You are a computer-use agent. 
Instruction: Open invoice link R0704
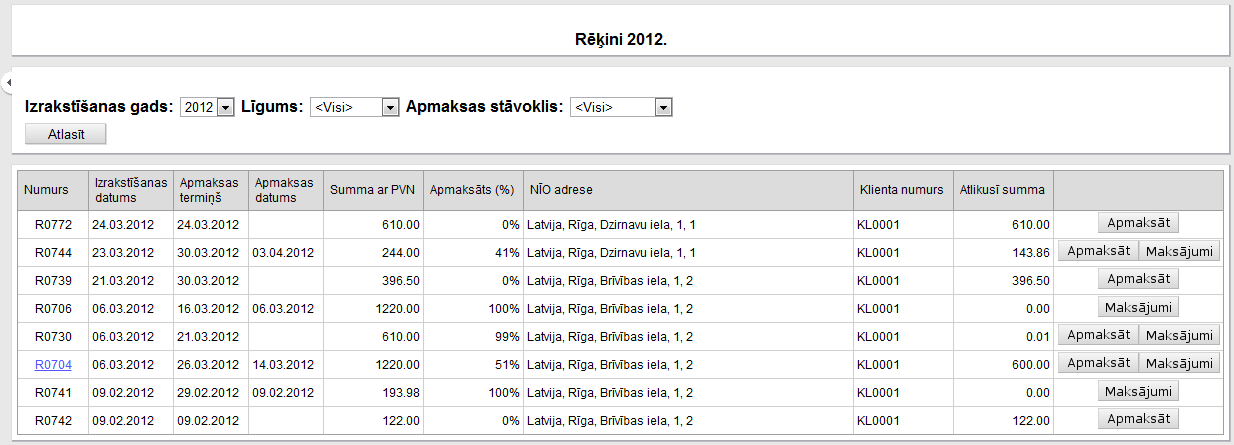[x=48, y=365]
